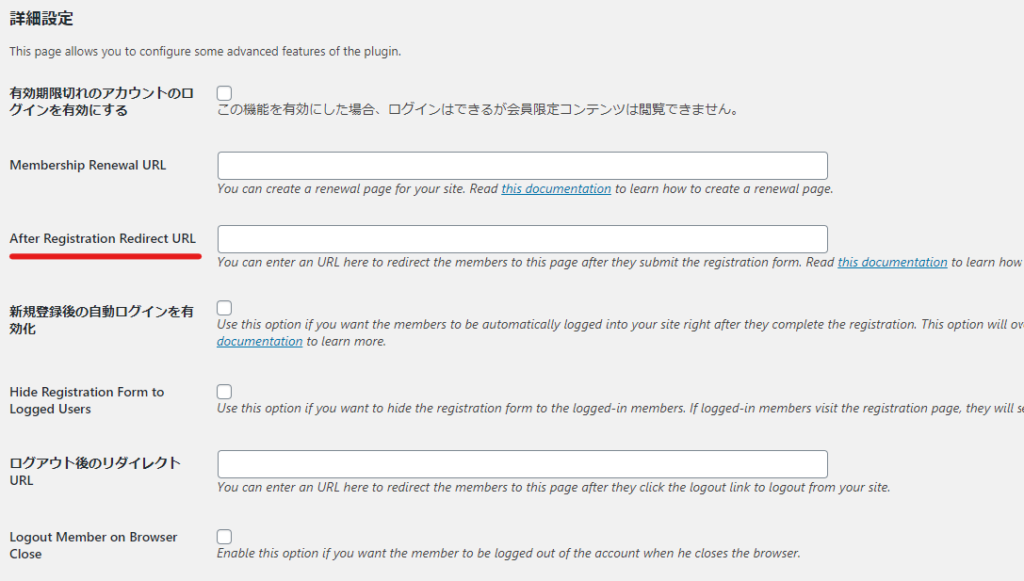This screenshot has width=1024, height=581.
Task: Open documentation link for renewal page
Action: 556,189
